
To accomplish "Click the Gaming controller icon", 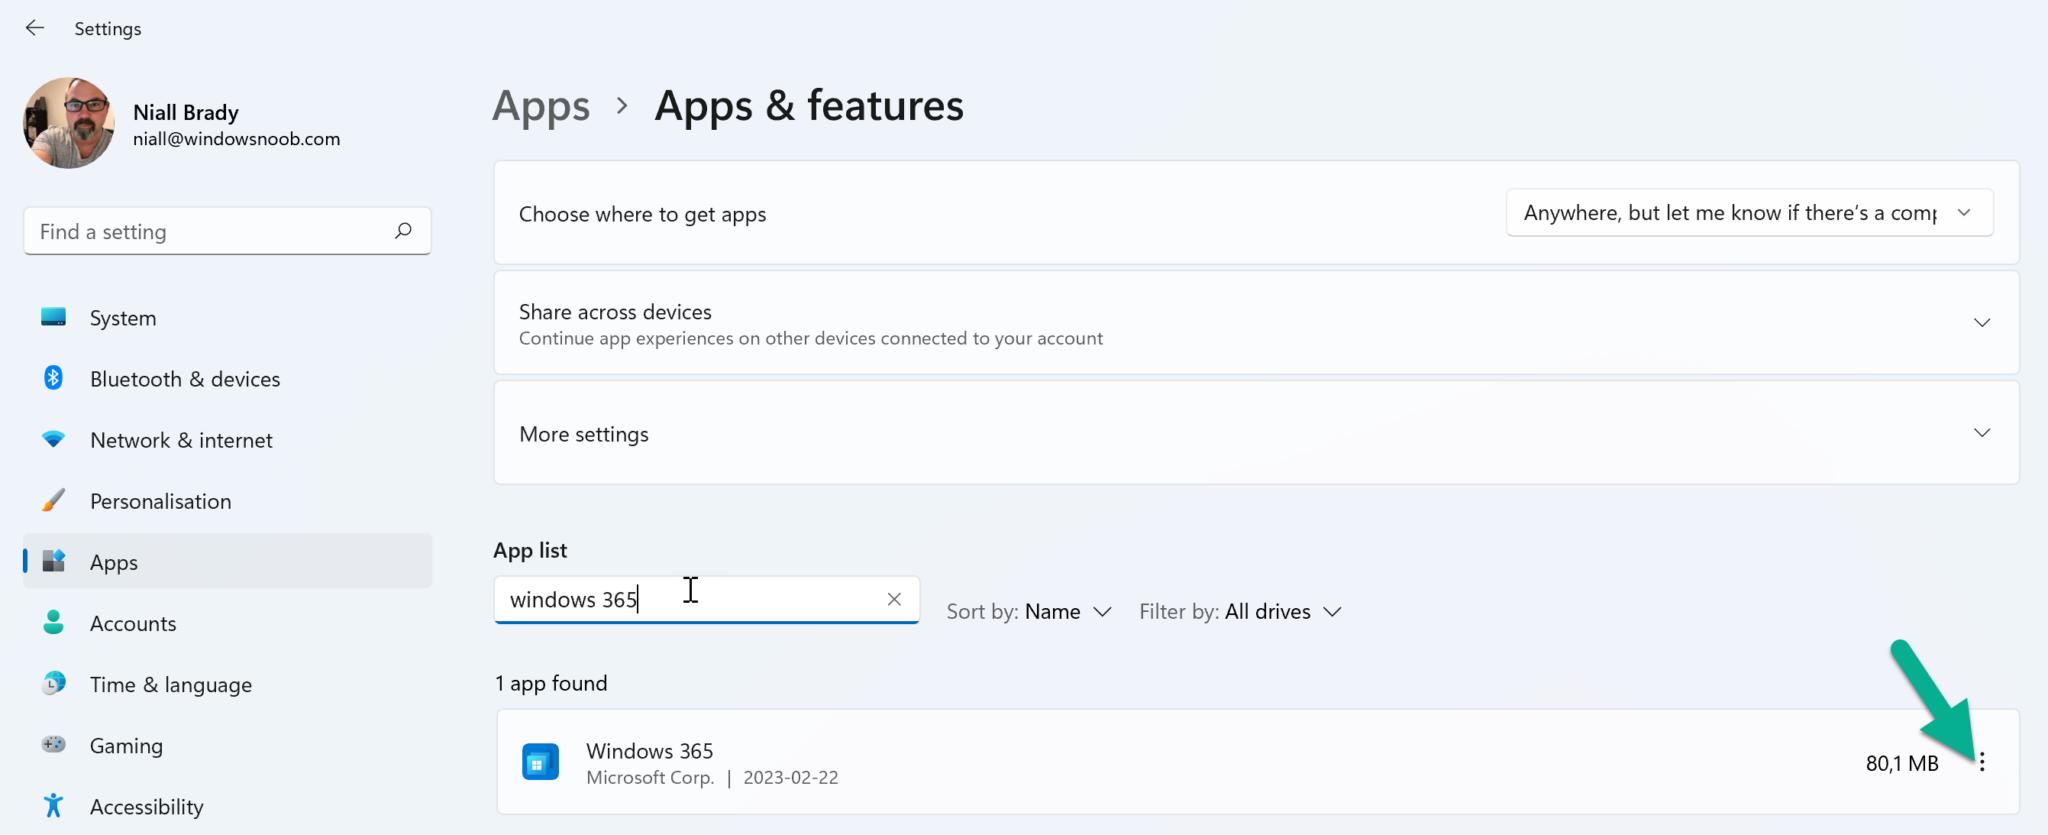I will point(54,744).
